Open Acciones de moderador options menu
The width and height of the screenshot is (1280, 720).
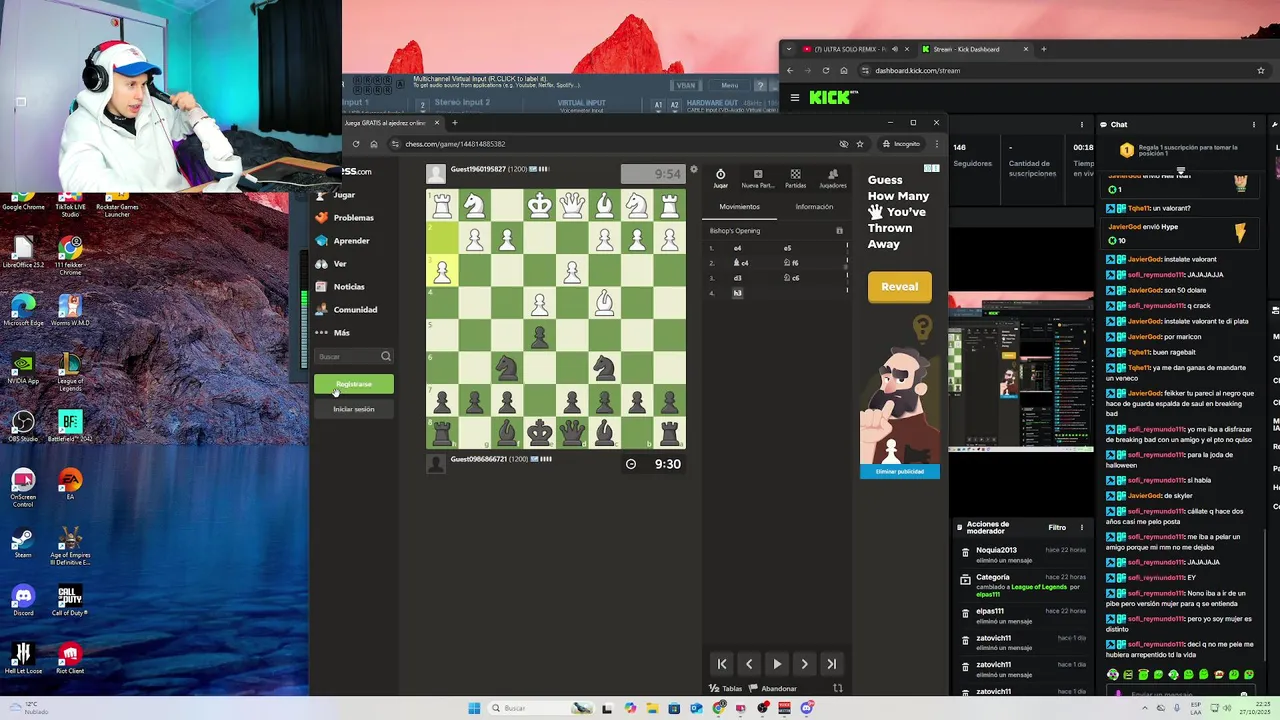[1081, 527]
